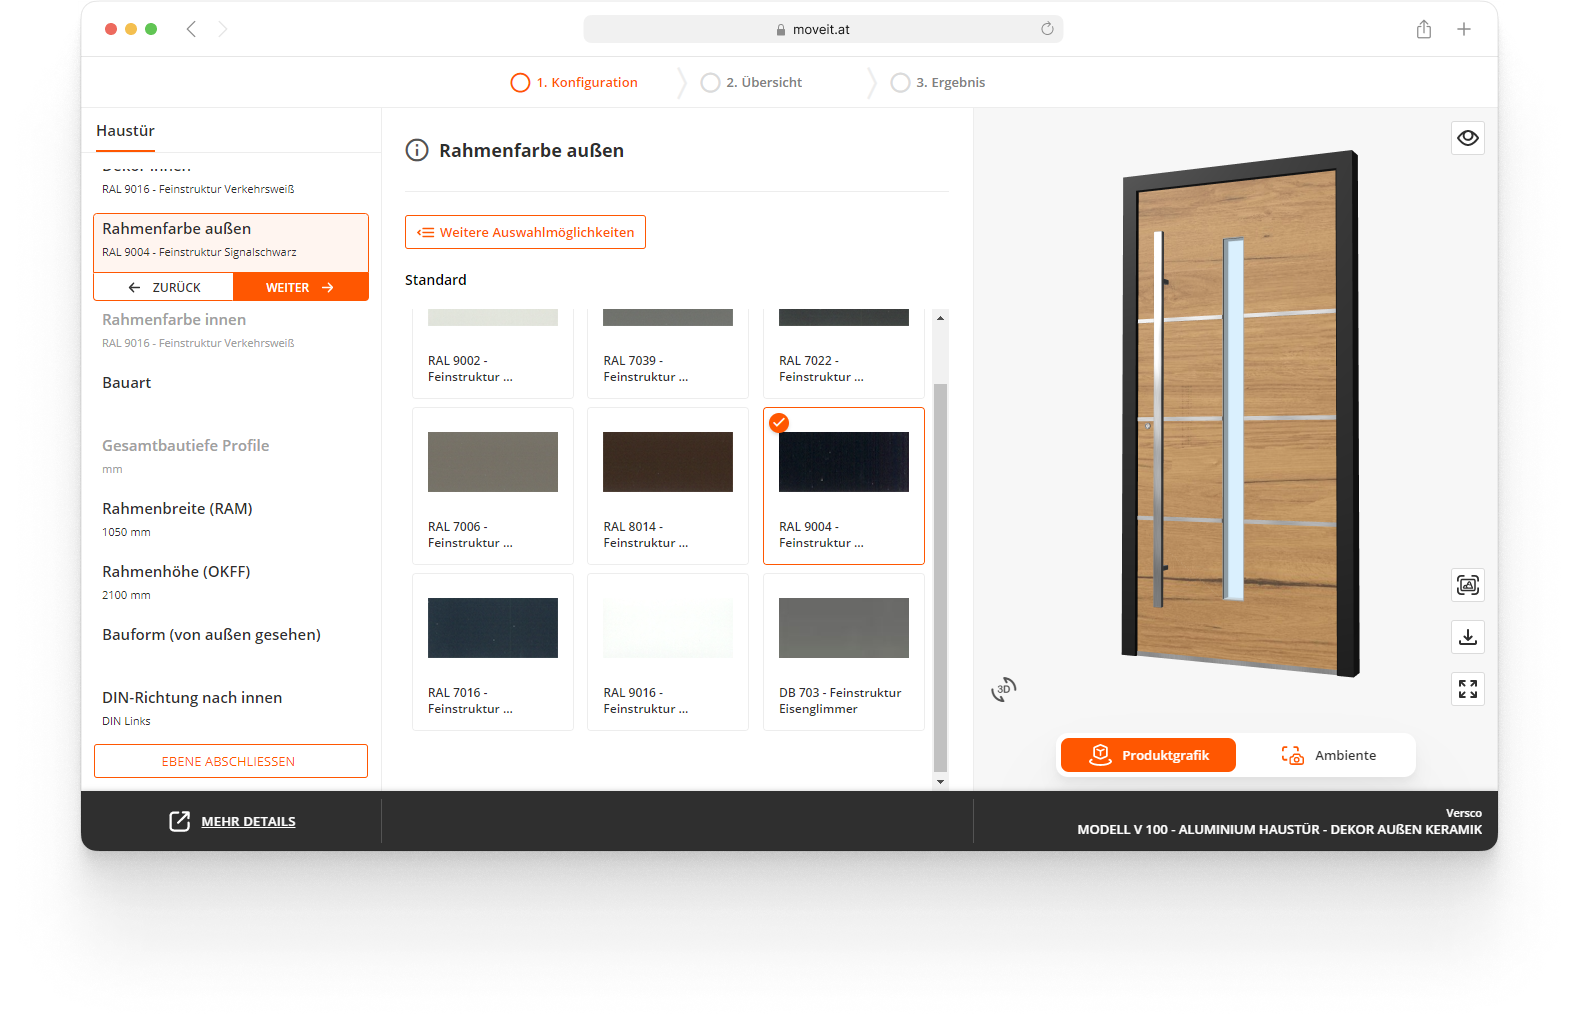Select the Haustür tab

(x=125, y=131)
